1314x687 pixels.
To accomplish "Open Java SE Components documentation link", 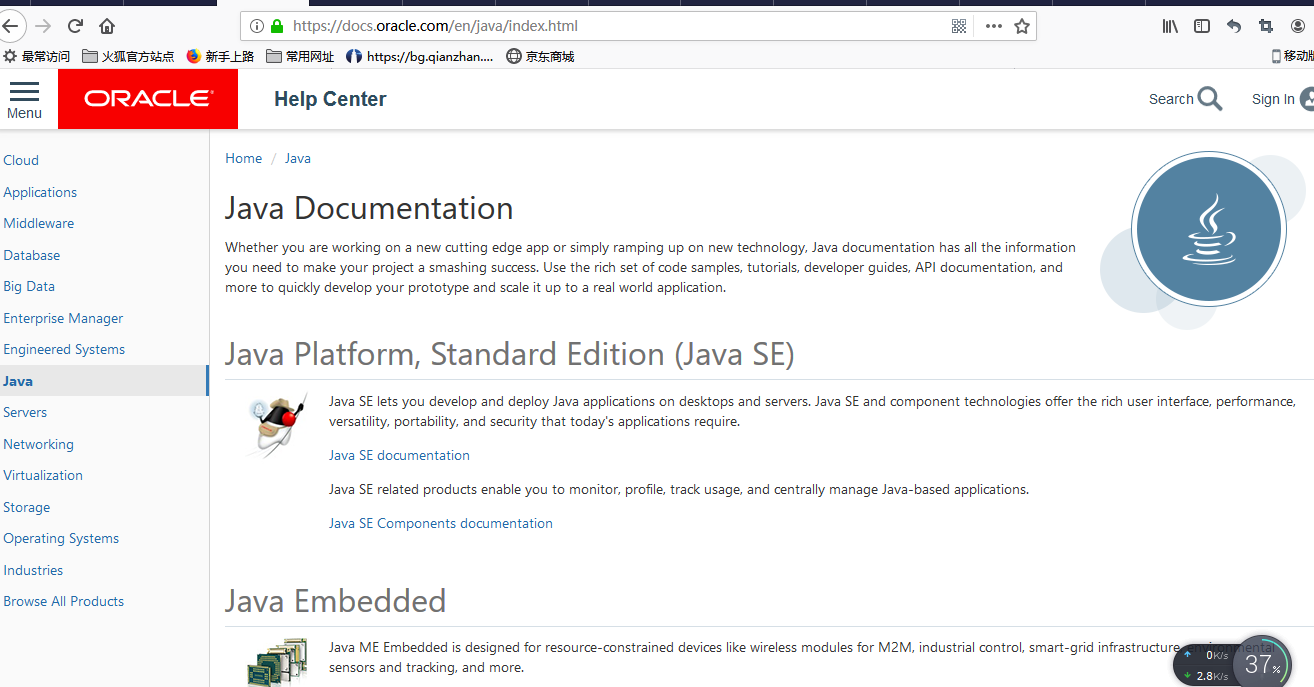I will (x=440, y=523).
